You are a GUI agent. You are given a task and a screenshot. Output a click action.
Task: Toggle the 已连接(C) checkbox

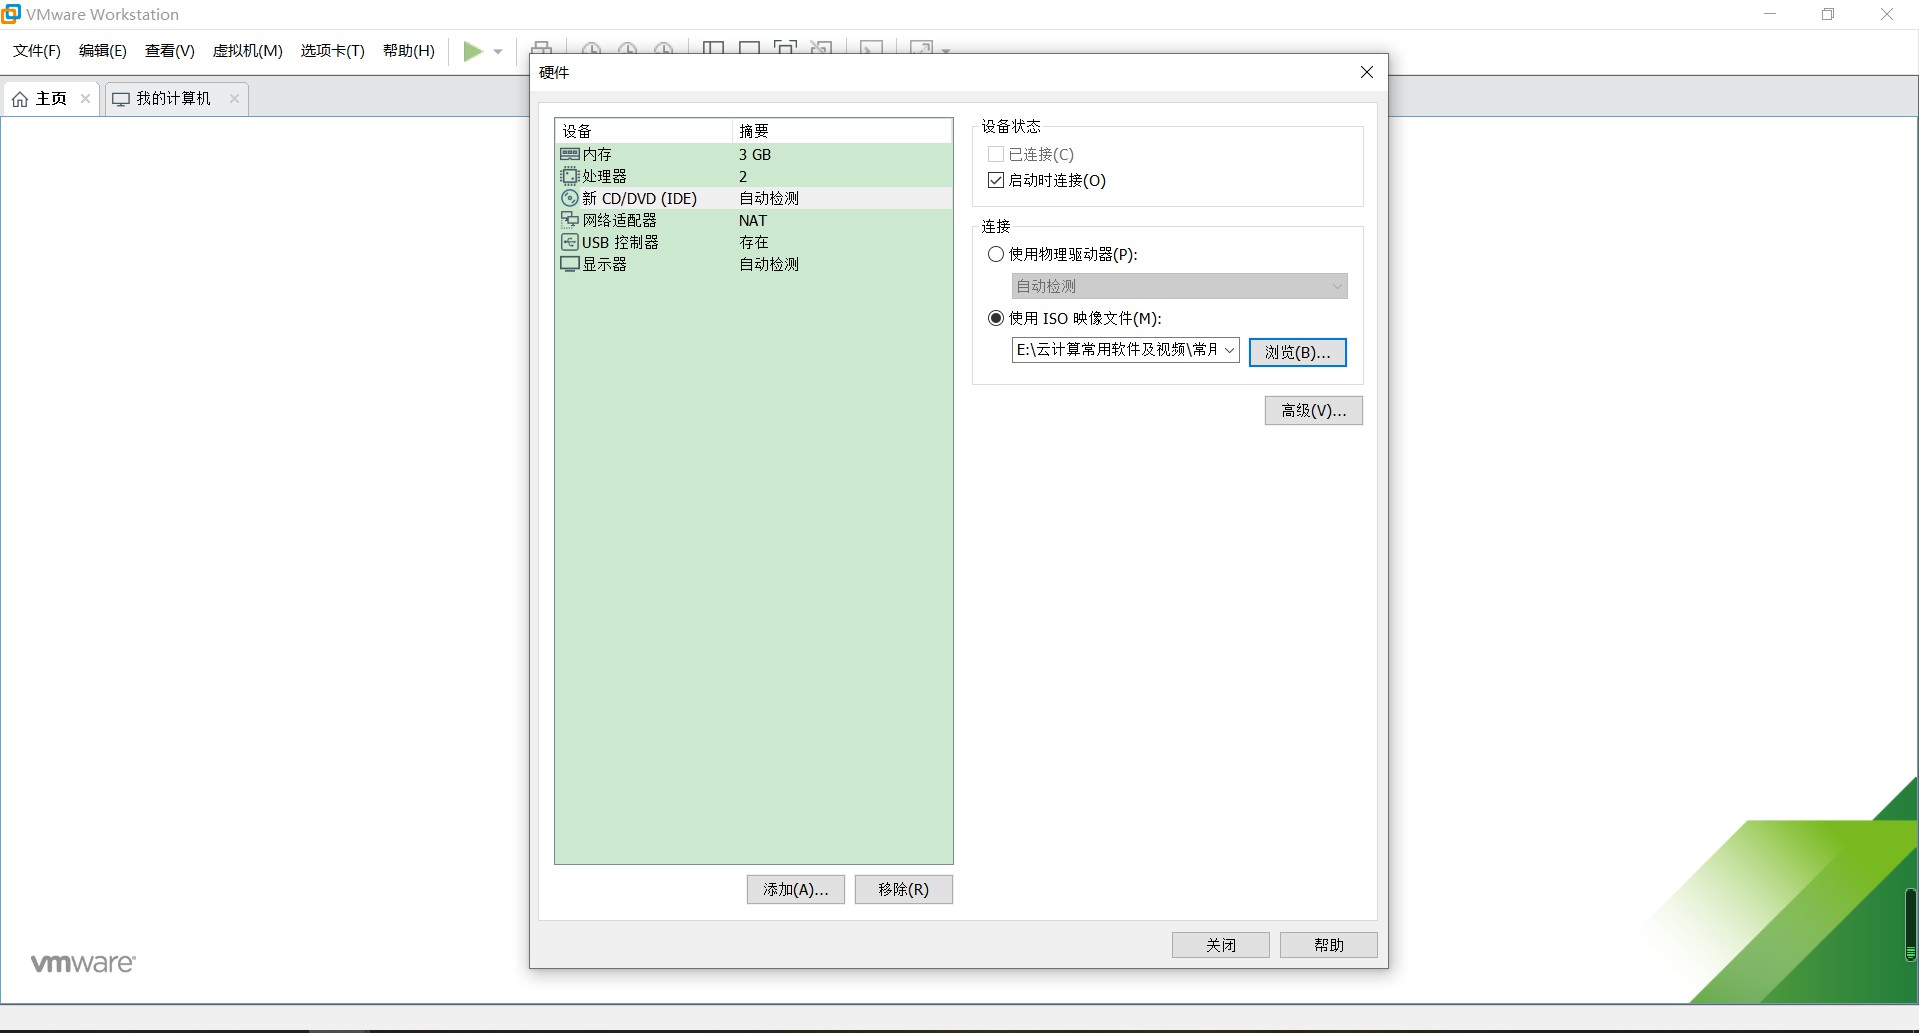click(x=996, y=154)
